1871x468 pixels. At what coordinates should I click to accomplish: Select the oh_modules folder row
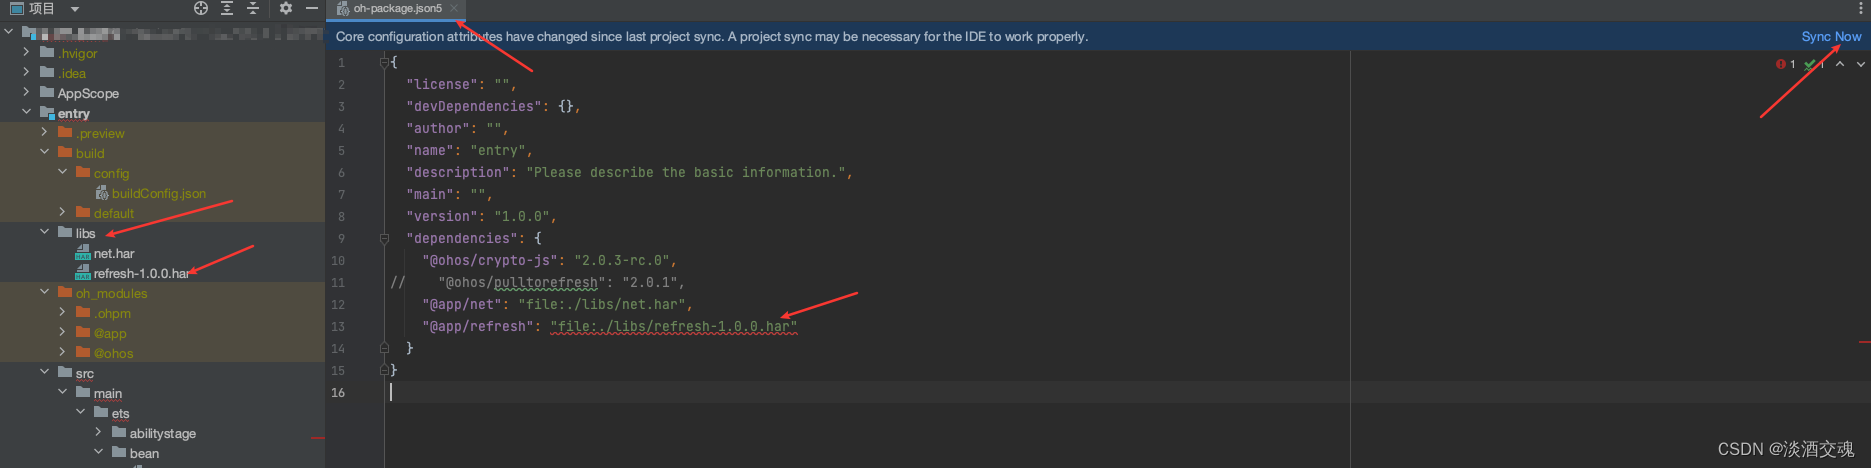(162, 293)
